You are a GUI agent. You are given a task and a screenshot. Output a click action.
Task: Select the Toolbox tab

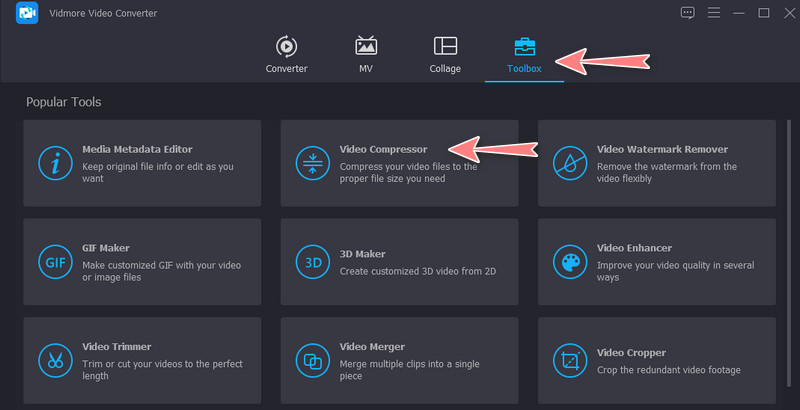coord(524,54)
